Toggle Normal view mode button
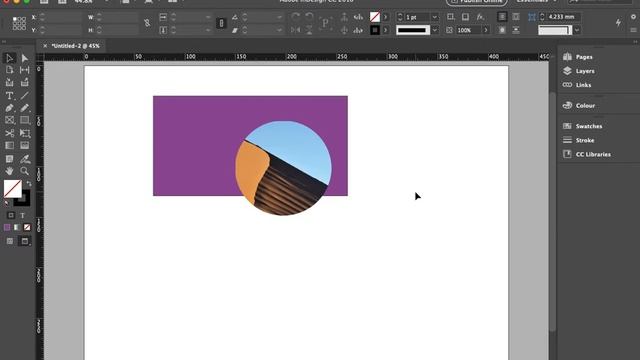 tap(9, 241)
